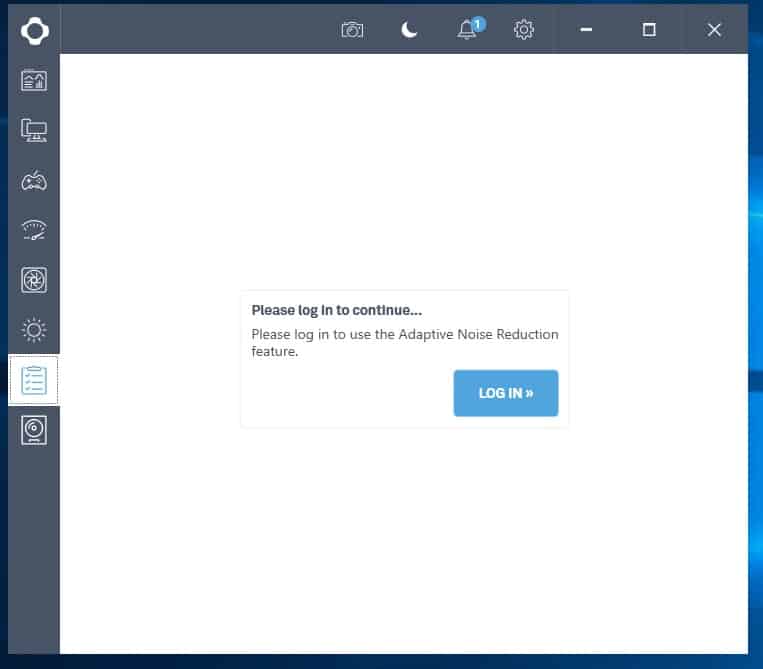
Task: Open notifications bell with badge
Action: [x=471, y=29]
